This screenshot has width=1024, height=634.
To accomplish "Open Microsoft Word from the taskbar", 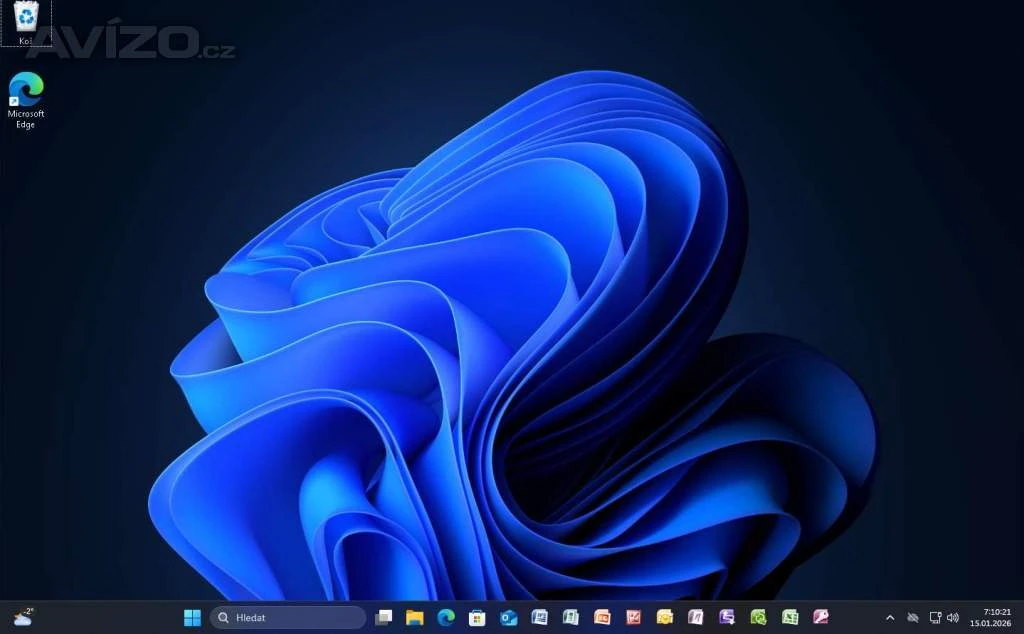I will [x=540, y=618].
